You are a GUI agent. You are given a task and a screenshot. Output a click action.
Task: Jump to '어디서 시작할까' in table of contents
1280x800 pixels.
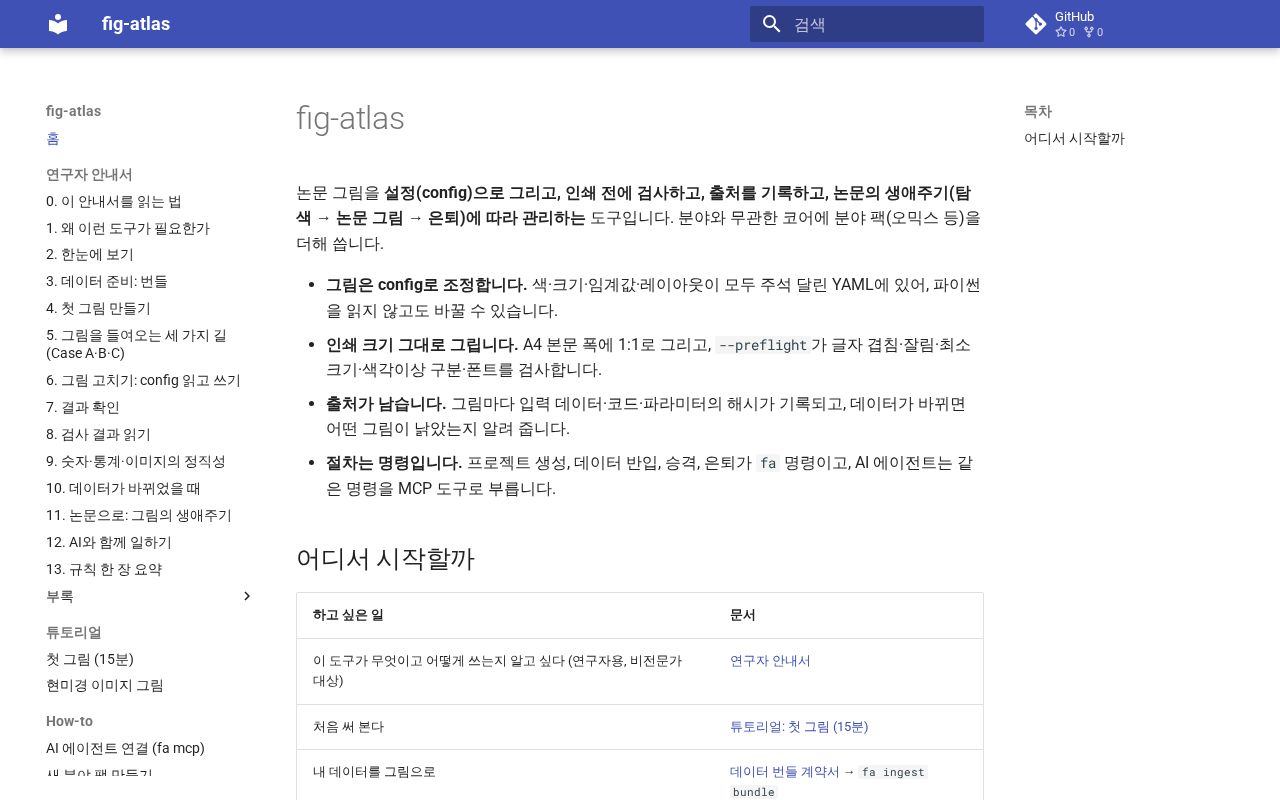click(x=1074, y=139)
